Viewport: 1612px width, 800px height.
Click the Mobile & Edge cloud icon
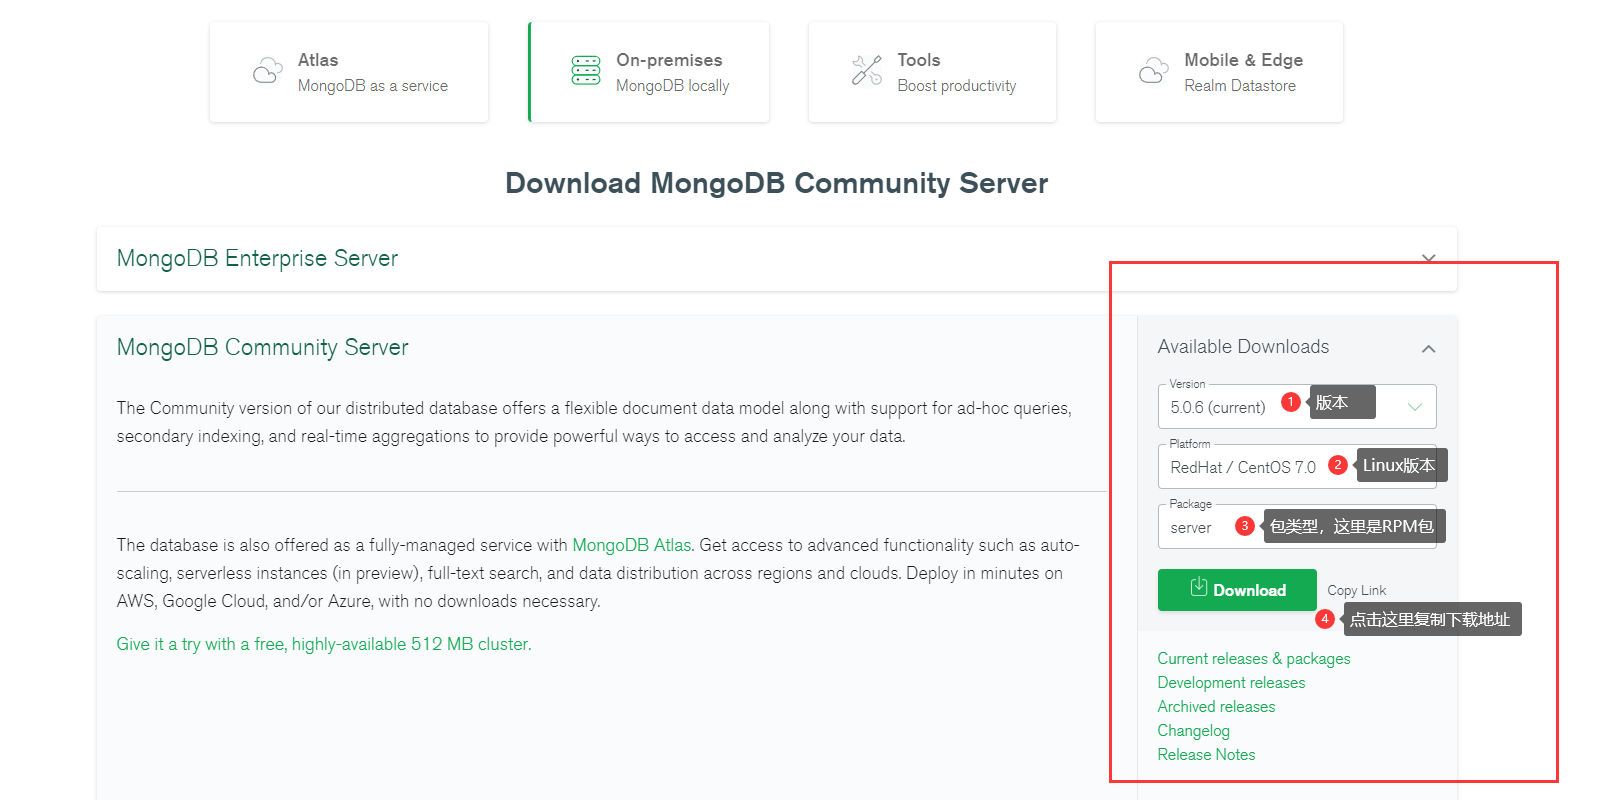[x=1153, y=71]
